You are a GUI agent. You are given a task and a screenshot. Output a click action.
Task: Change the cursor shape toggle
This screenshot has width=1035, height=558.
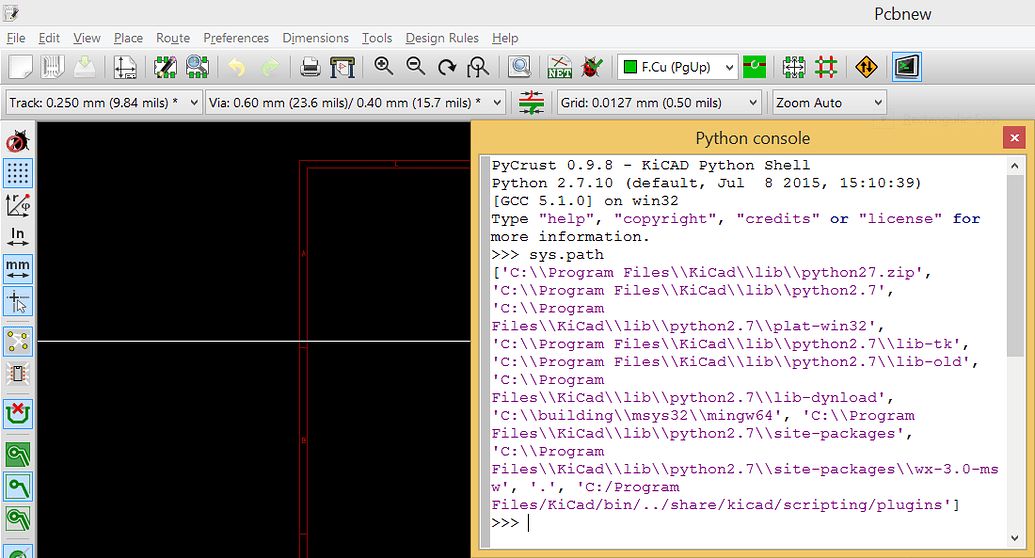coord(18,302)
